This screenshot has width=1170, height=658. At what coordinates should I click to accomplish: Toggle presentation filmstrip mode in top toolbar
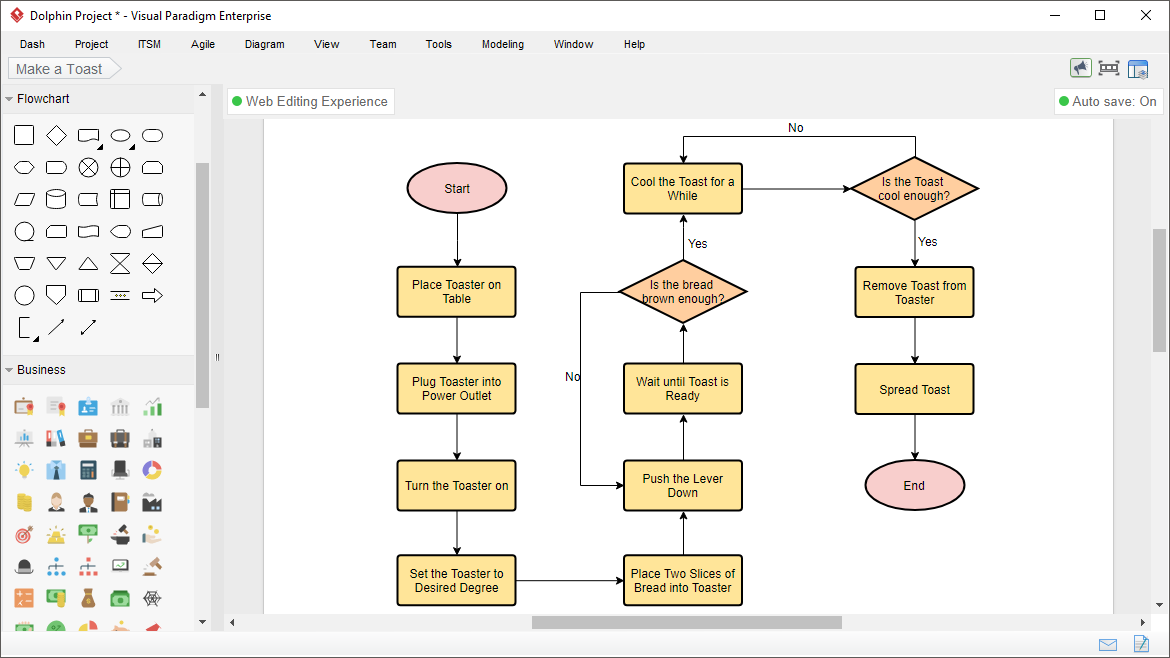click(x=1109, y=67)
